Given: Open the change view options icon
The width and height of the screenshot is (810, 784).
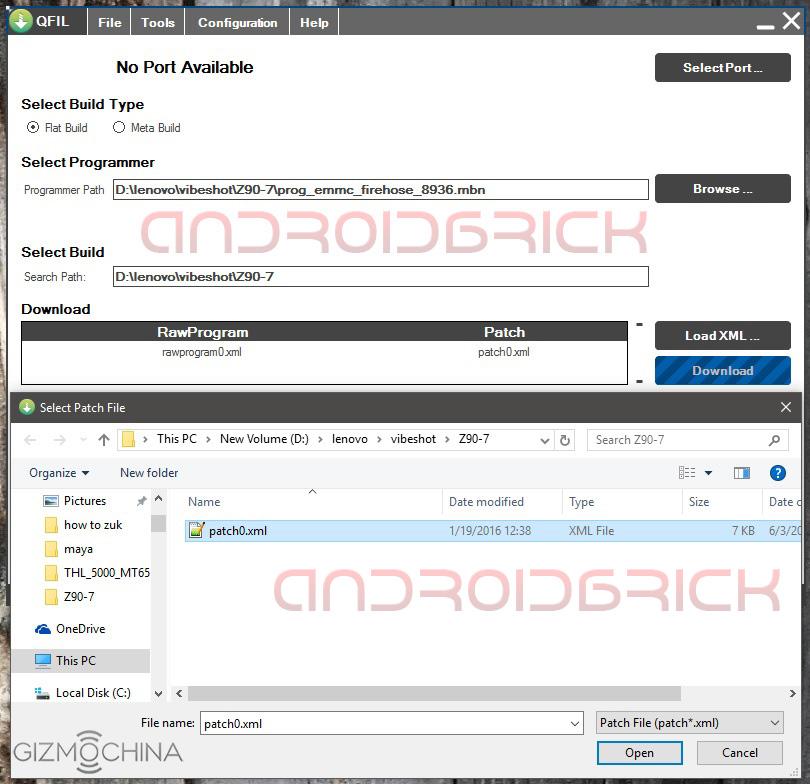Looking at the screenshot, I should coord(690,472).
